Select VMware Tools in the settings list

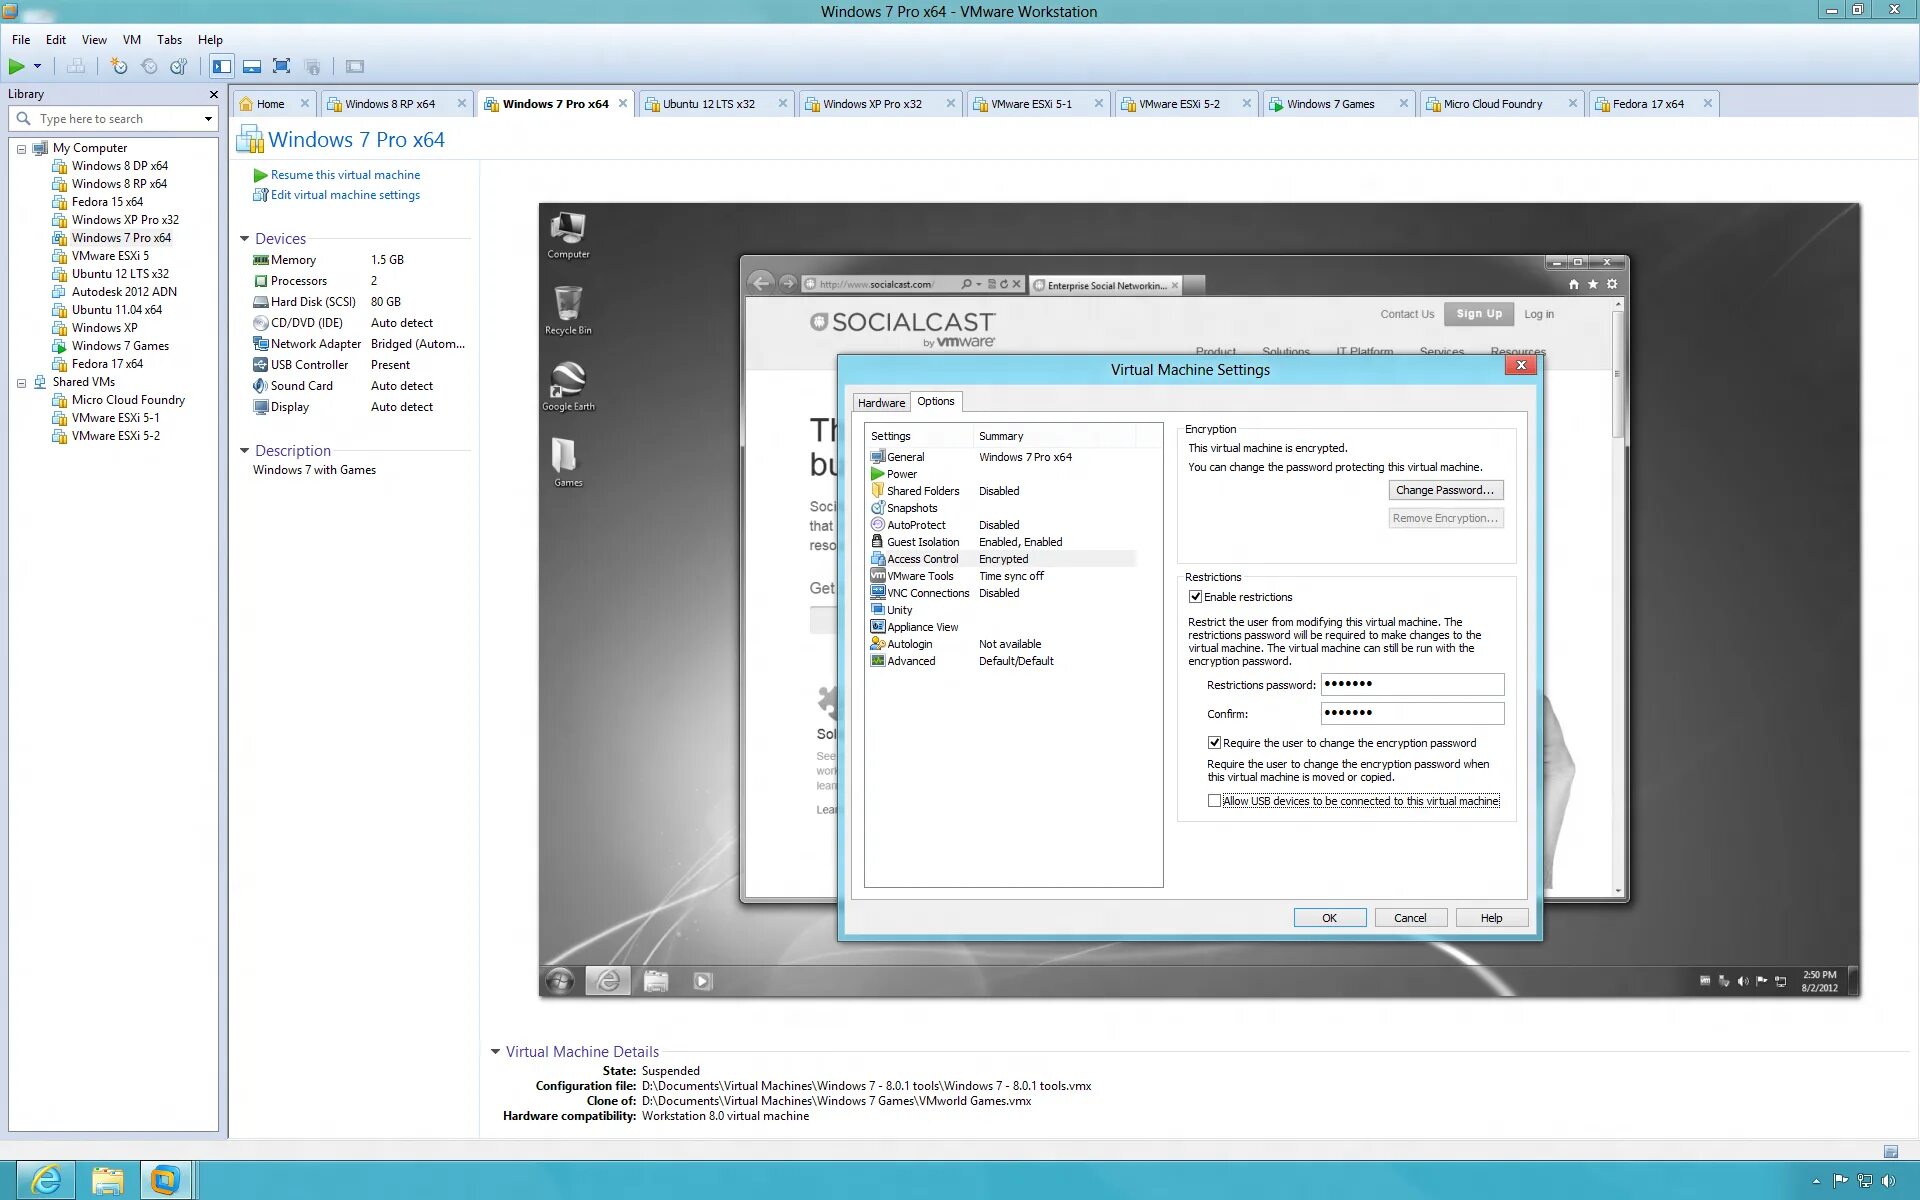[920, 576]
